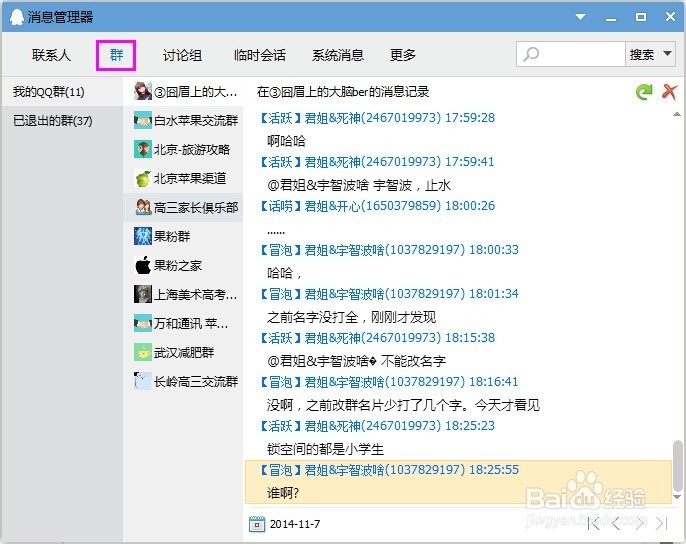
Task: Select 长岭高三交流群 group name
Action: tap(196, 382)
